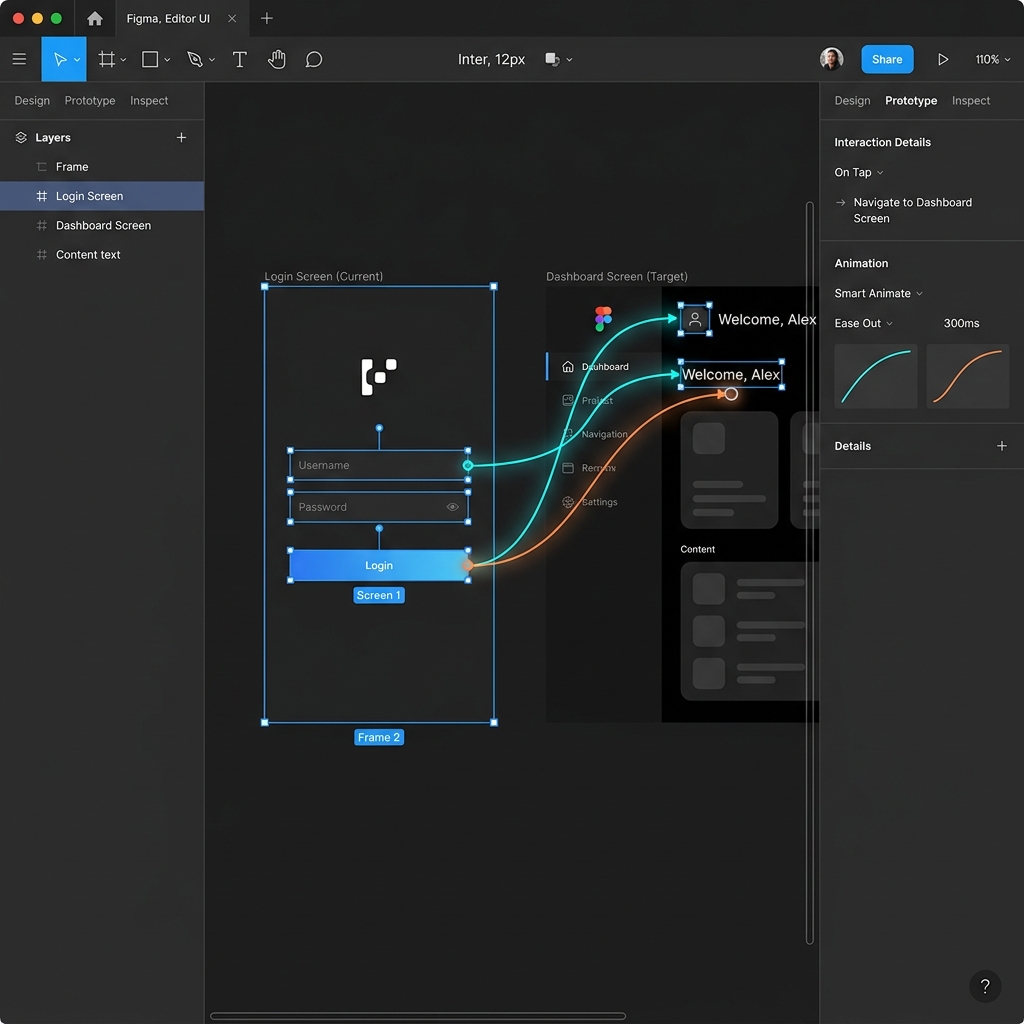This screenshot has width=1024, height=1024.
Task: Open the On Tap trigger dropdown
Action: [x=859, y=172]
